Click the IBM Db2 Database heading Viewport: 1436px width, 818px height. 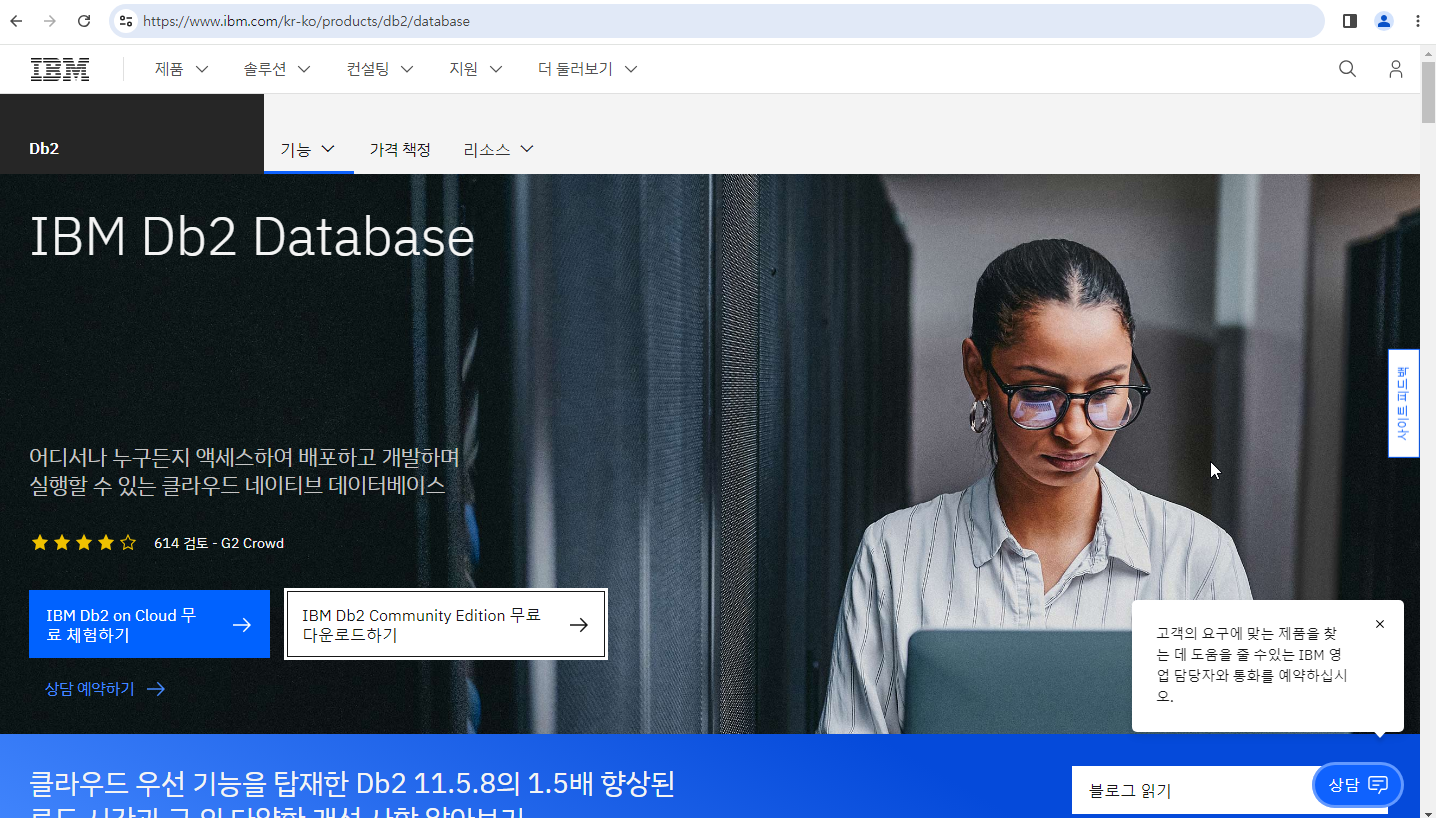pyautogui.click(x=252, y=237)
